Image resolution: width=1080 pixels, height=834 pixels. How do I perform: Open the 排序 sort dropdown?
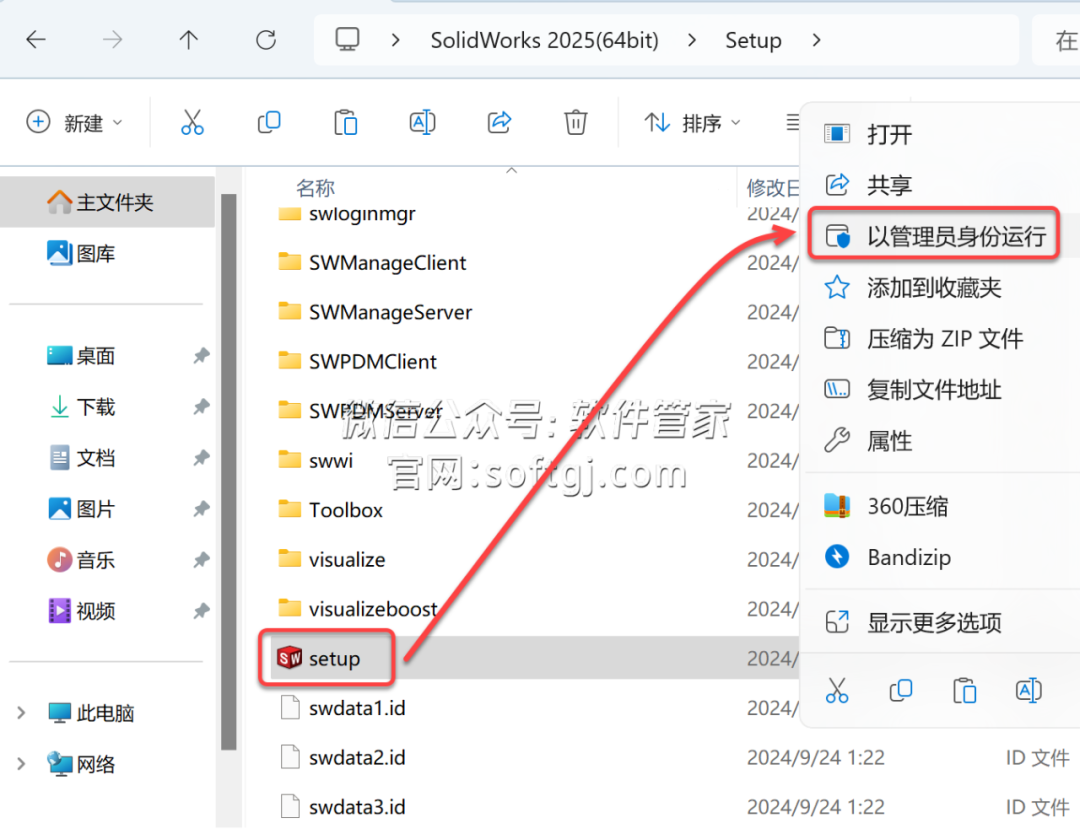point(692,123)
